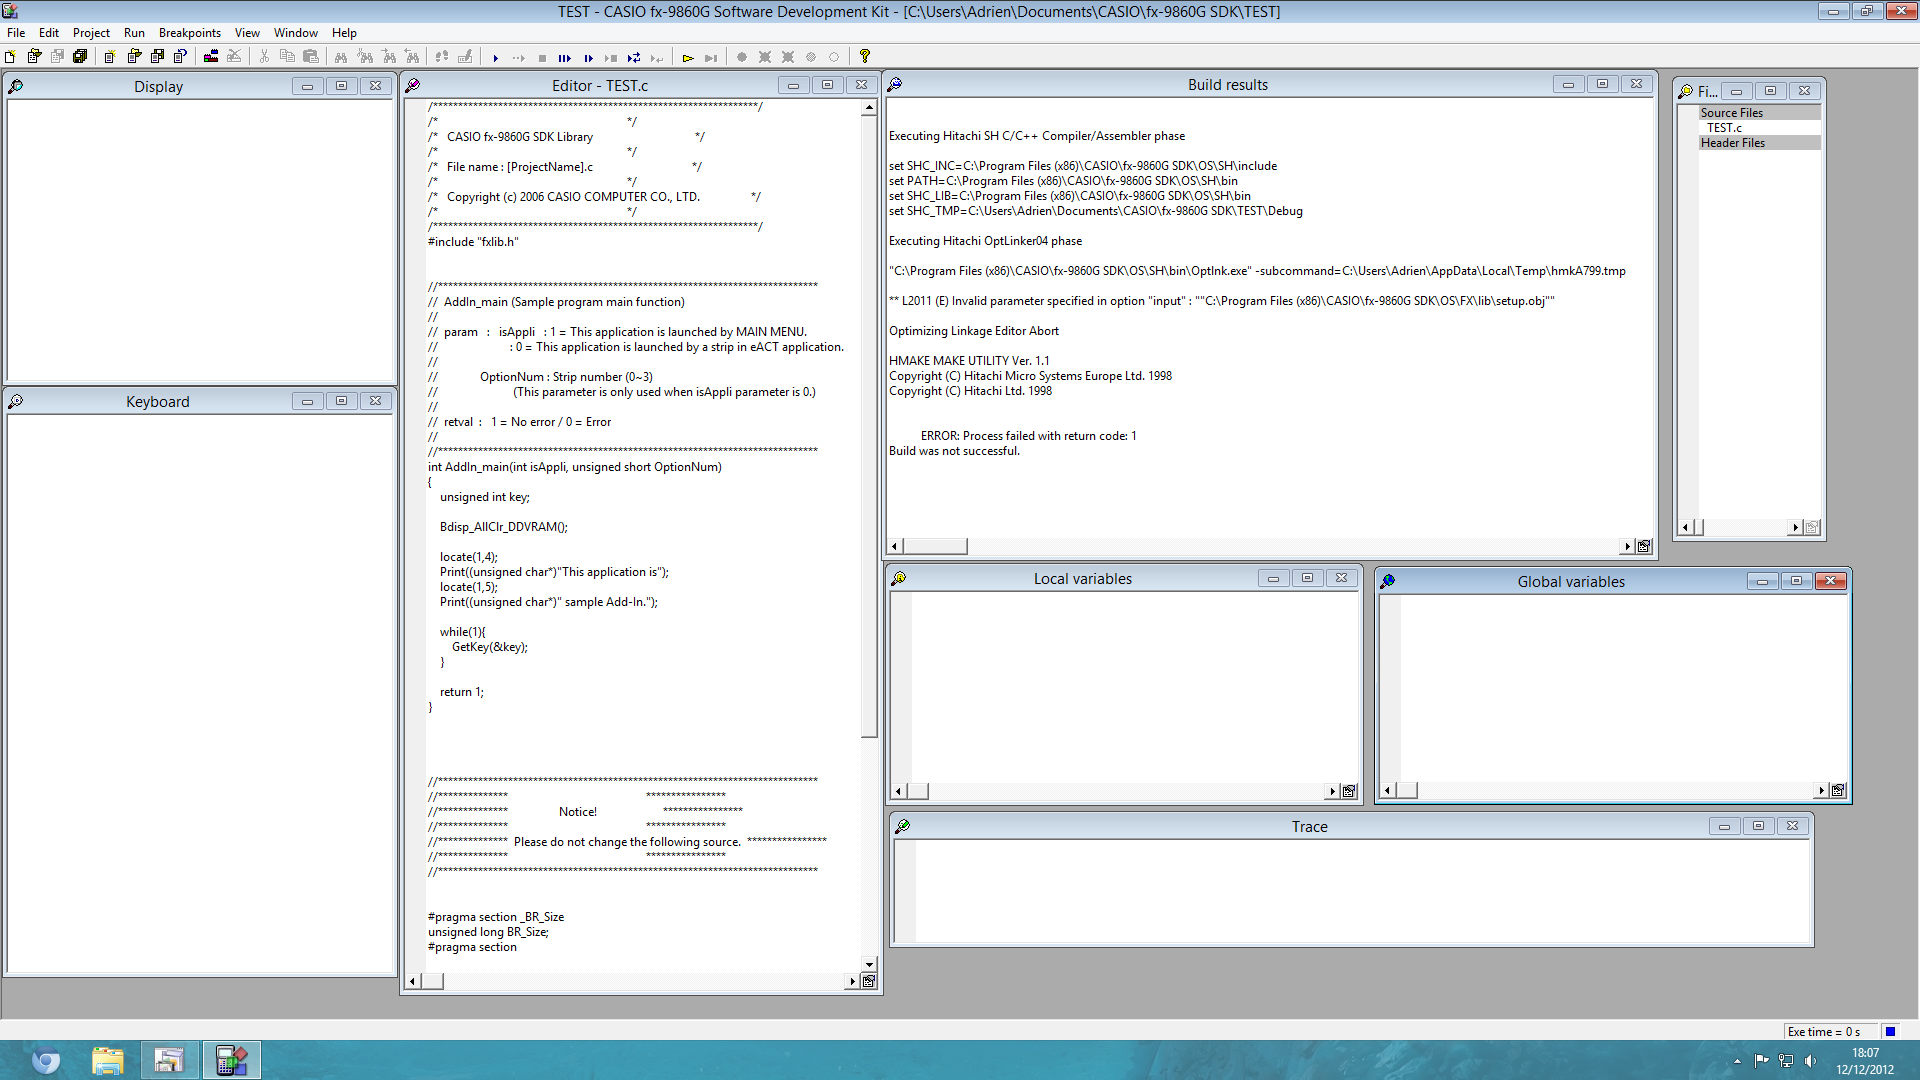Click the three-bars-and-arrow toolbar icon

pyautogui.click(x=565, y=58)
